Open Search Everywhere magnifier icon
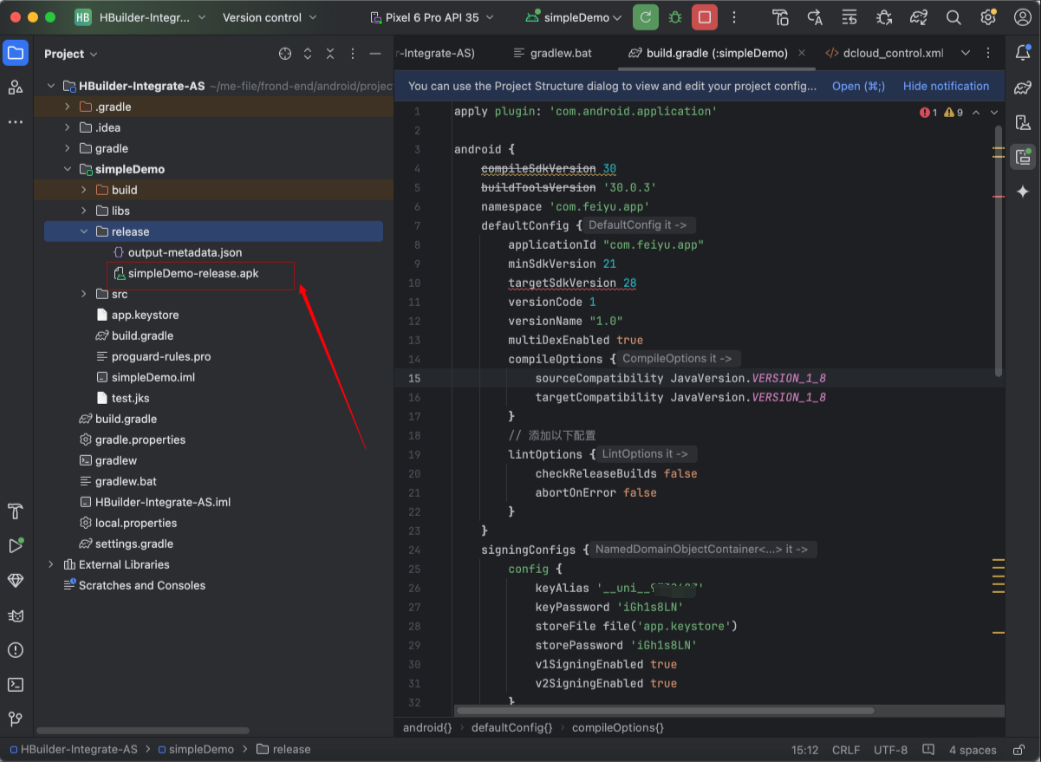The height and width of the screenshot is (762, 1041). pos(953,17)
